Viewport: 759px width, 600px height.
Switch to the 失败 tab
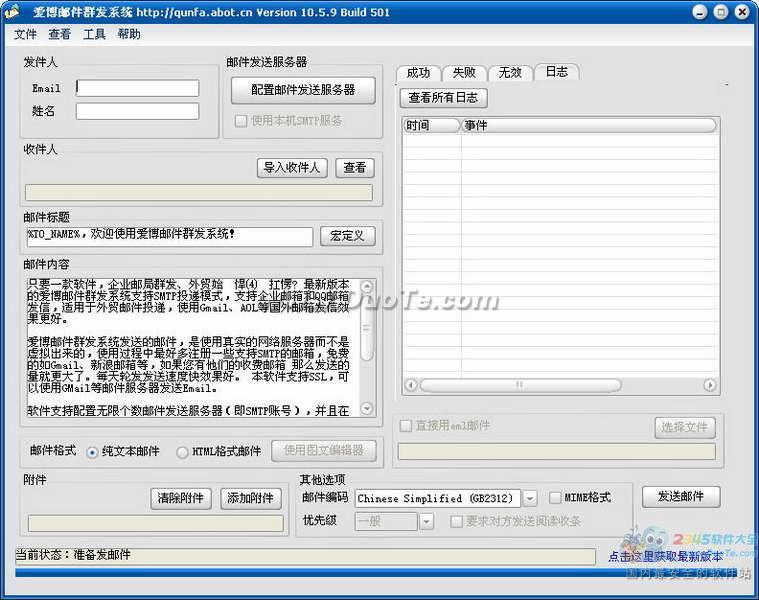click(464, 73)
